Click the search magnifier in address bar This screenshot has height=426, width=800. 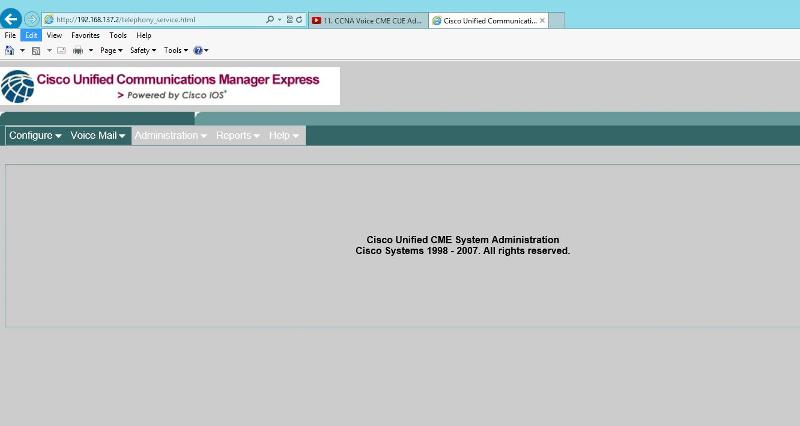pos(270,19)
